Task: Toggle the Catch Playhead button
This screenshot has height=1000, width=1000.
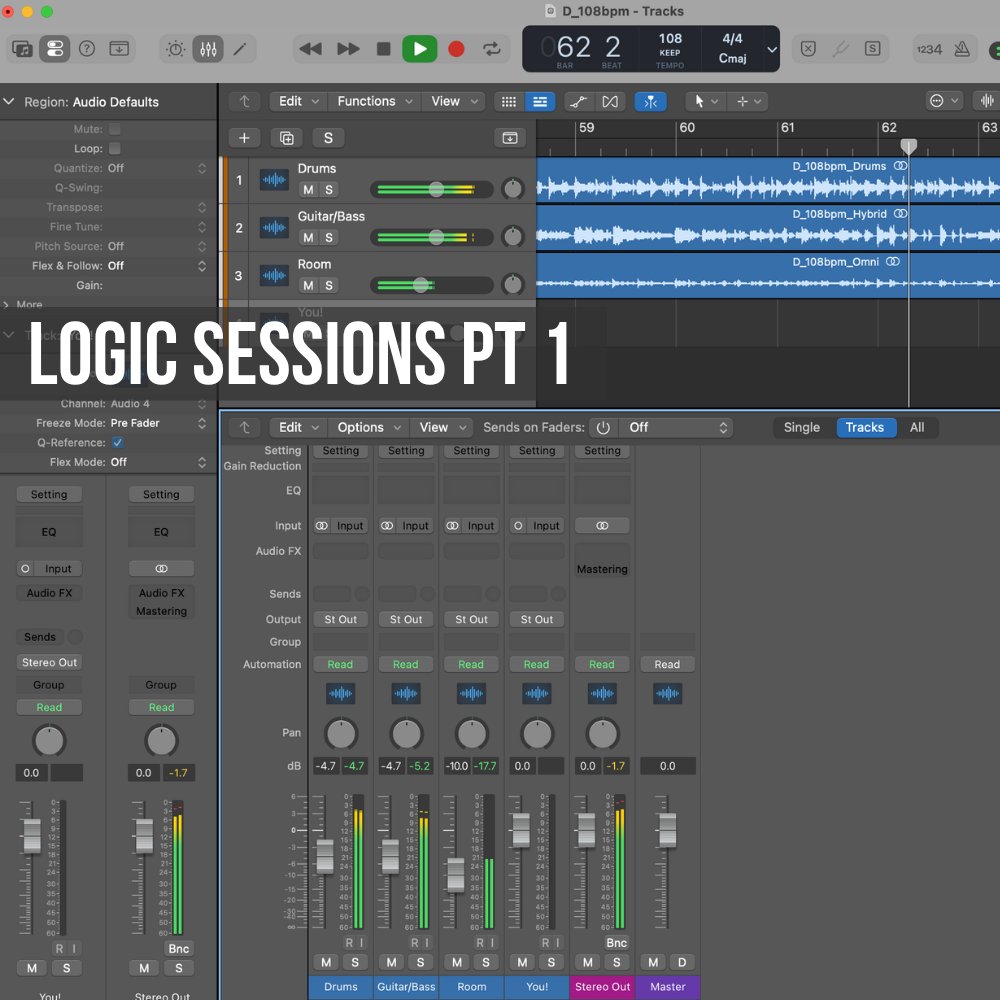Action: tap(651, 102)
